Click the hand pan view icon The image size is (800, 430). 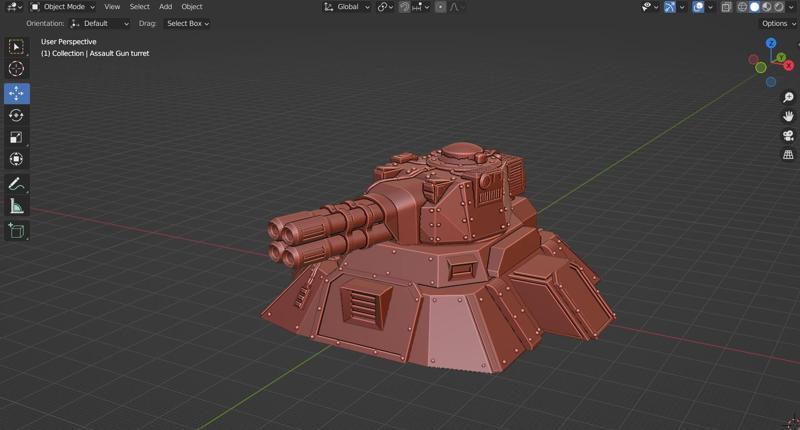[x=788, y=116]
